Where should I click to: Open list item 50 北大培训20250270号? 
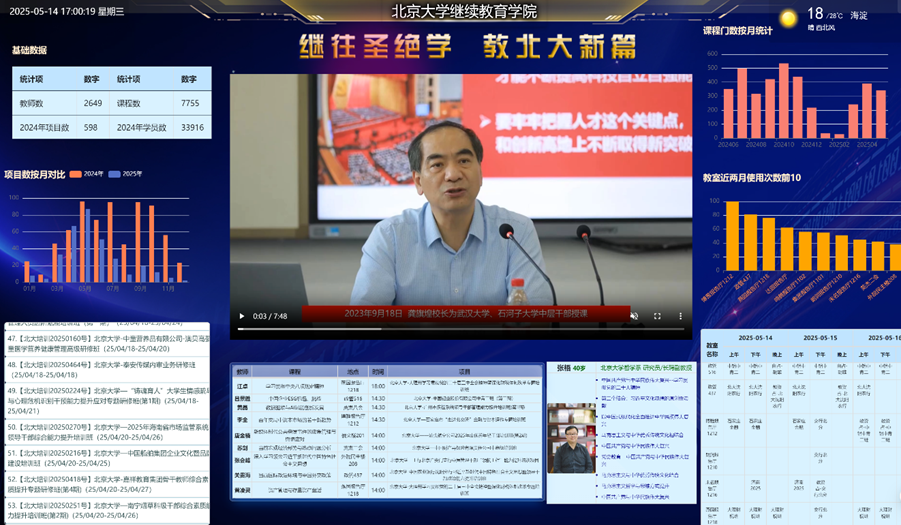pos(107,432)
